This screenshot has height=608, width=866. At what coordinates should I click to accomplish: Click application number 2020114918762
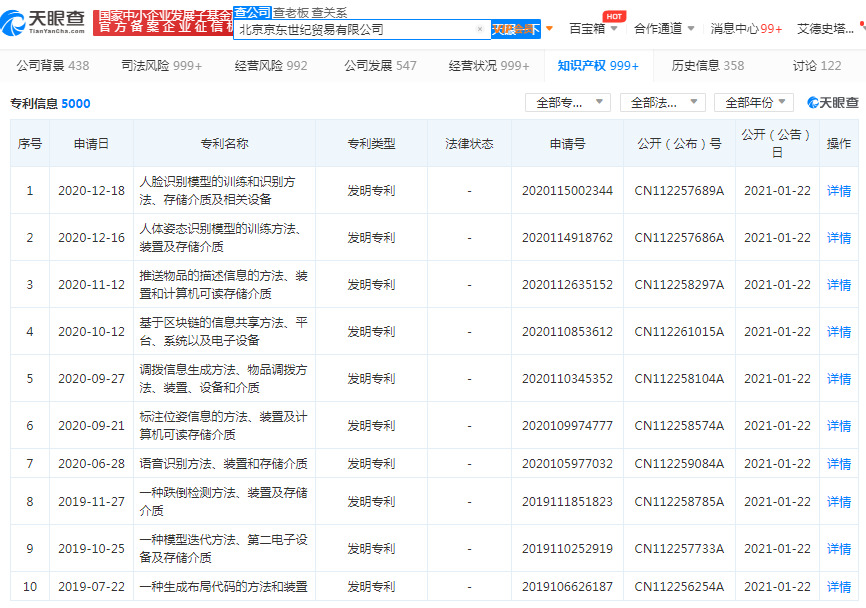[x=567, y=237]
